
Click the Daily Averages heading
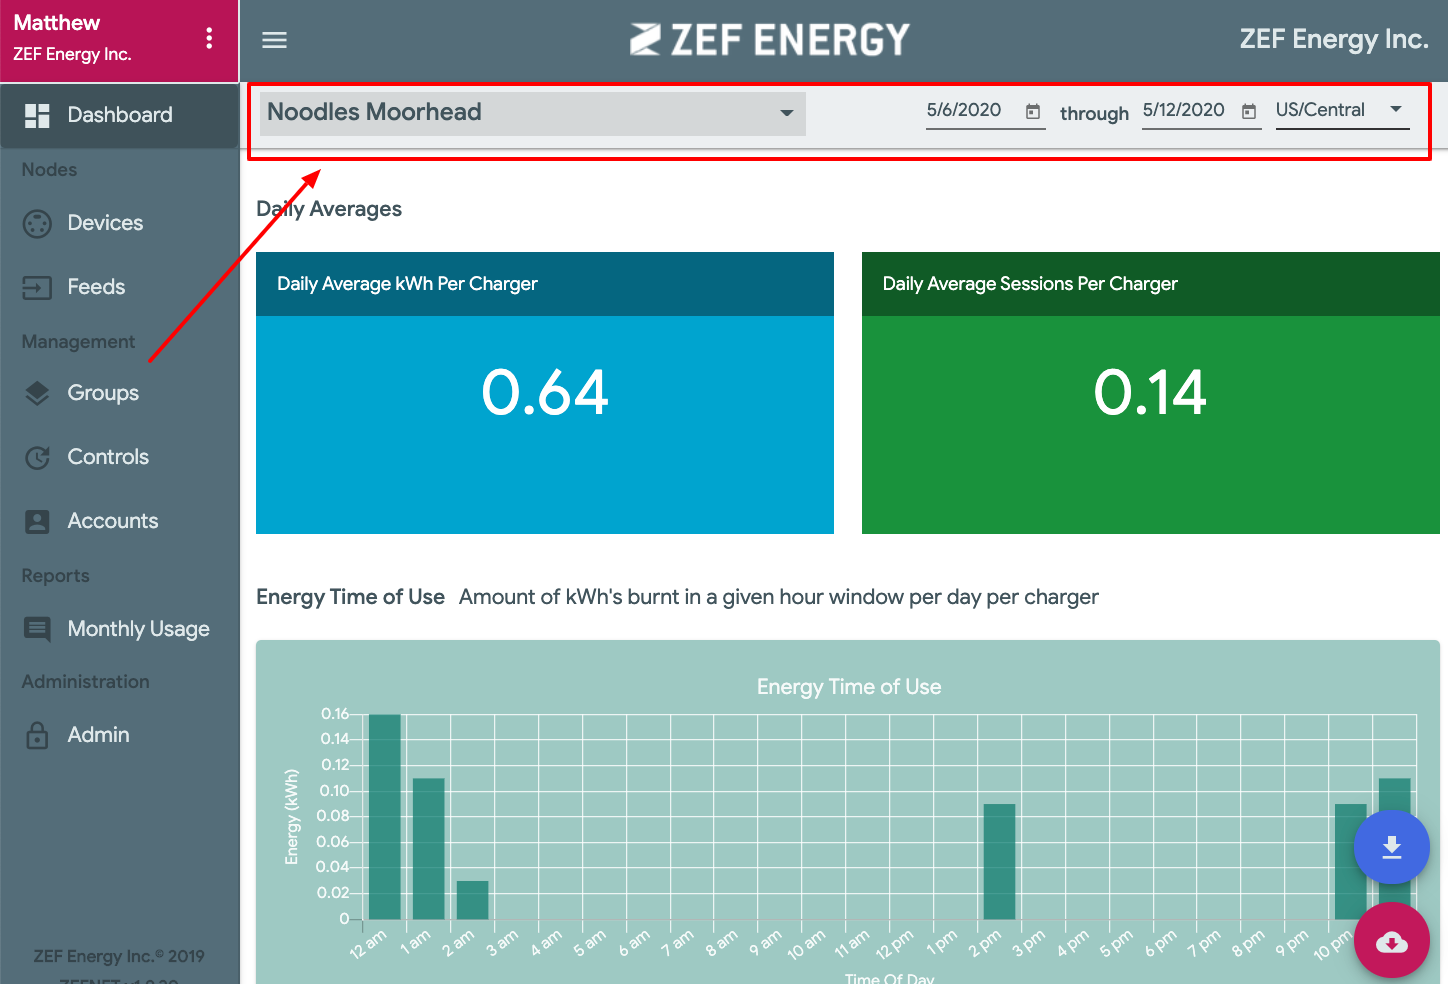click(329, 209)
